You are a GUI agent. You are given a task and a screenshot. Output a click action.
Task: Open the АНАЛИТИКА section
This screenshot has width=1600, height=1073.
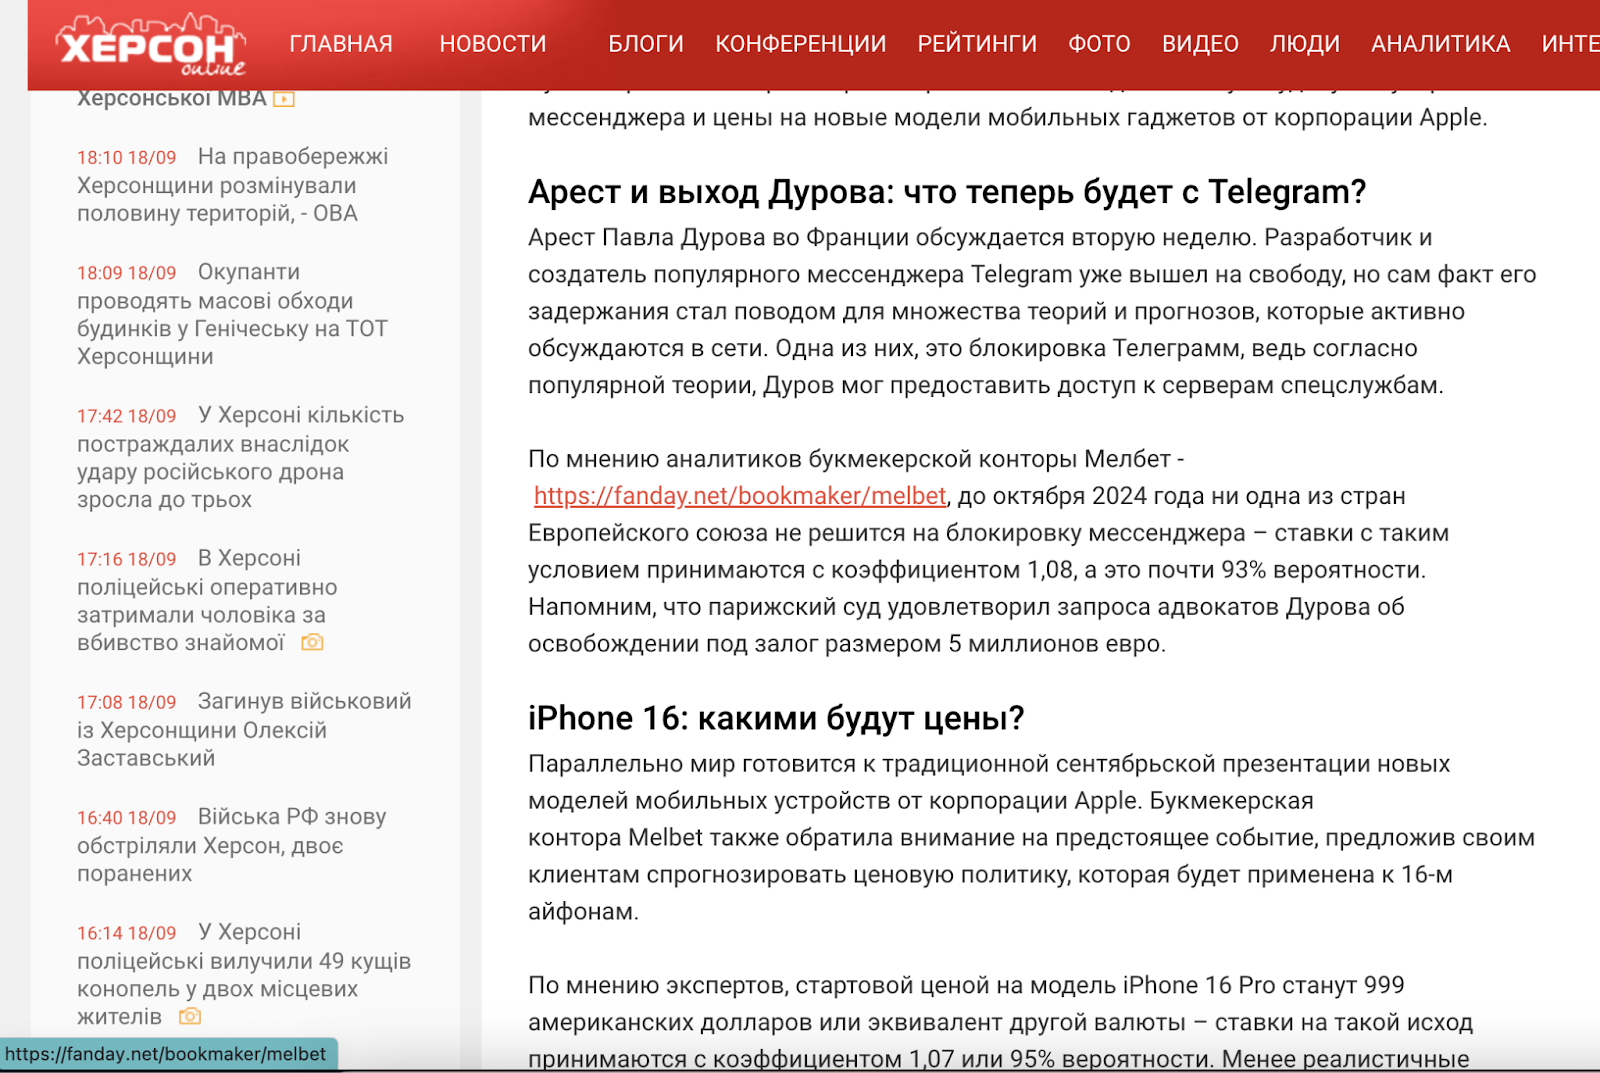(1441, 44)
